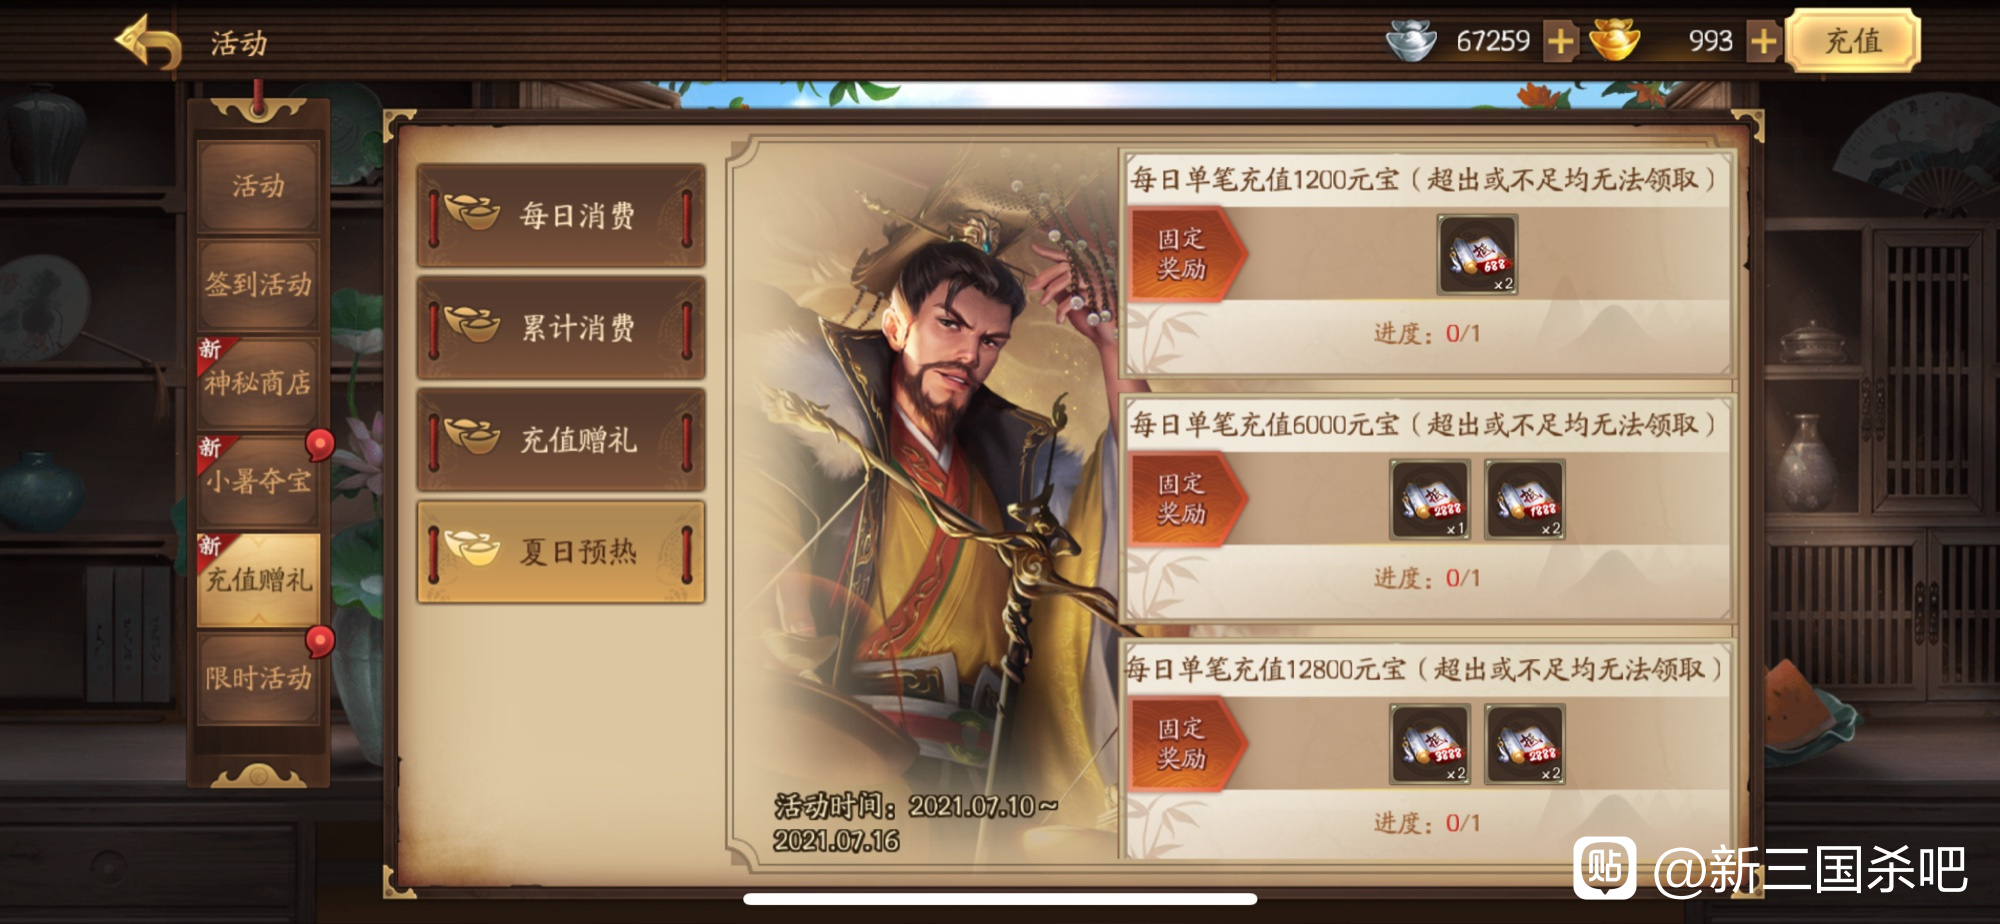Screen dimensions: 2000x924
Task: Inspect the 2888 voucher reward for 6000元宝
Action: [x=1430, y=499]
